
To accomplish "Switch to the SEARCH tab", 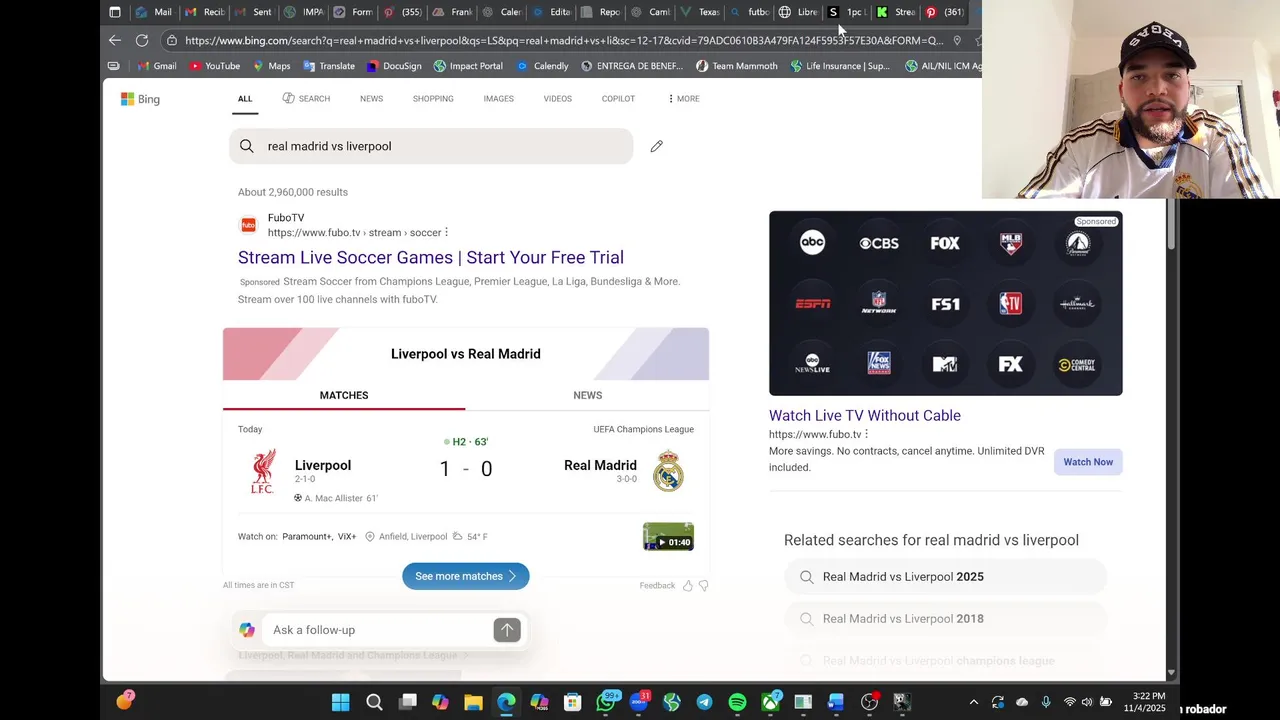I will [x=306, y=98].
